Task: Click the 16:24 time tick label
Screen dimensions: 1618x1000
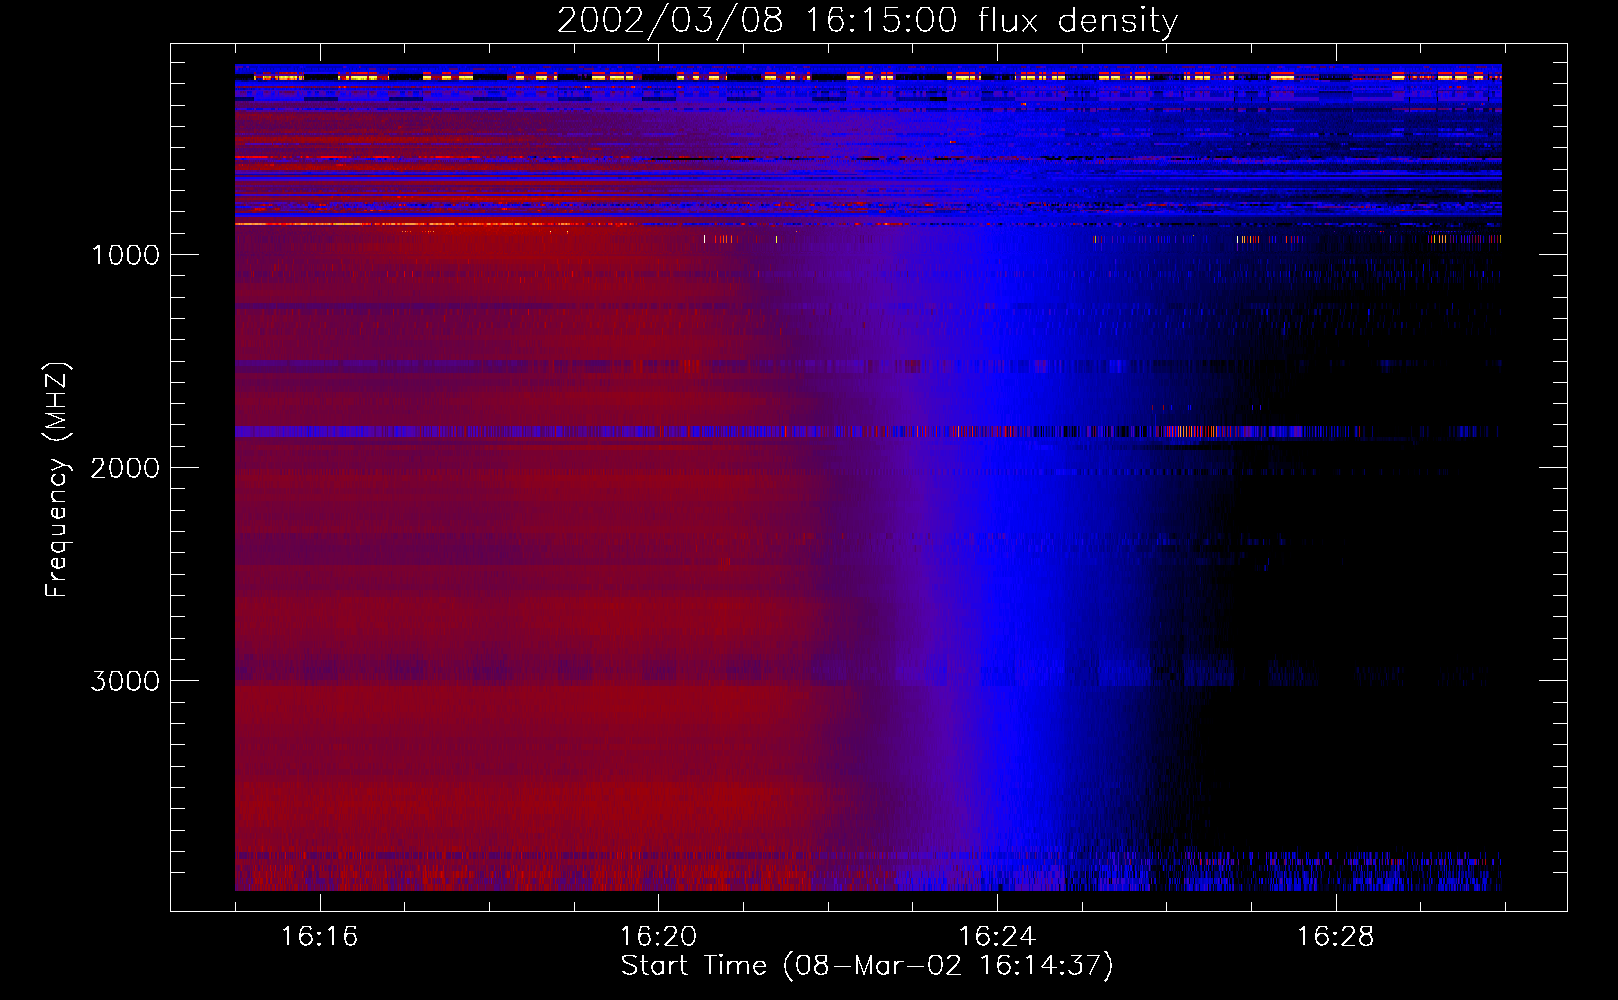Action: 997,937
